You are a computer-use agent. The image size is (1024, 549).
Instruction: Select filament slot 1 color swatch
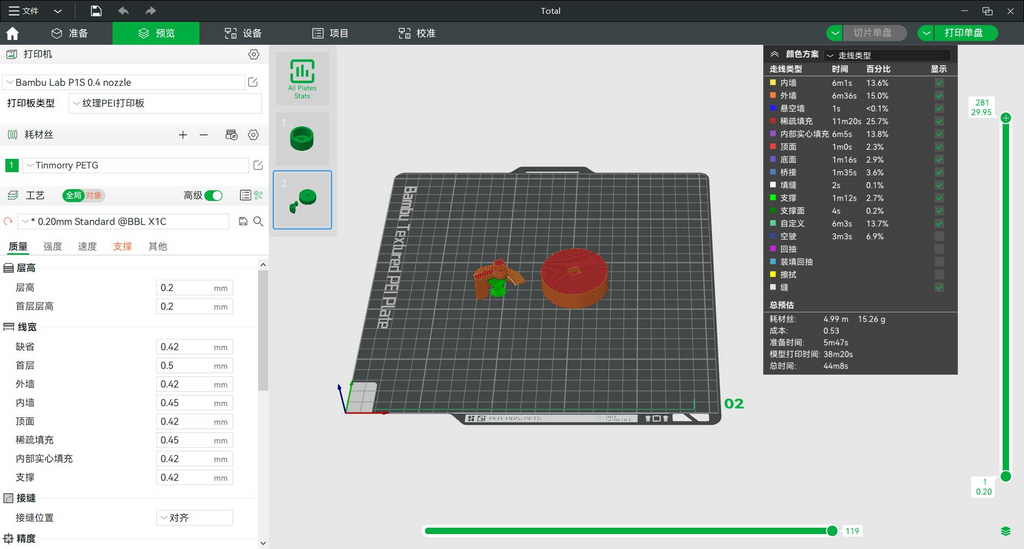click(x=12, y=165)
